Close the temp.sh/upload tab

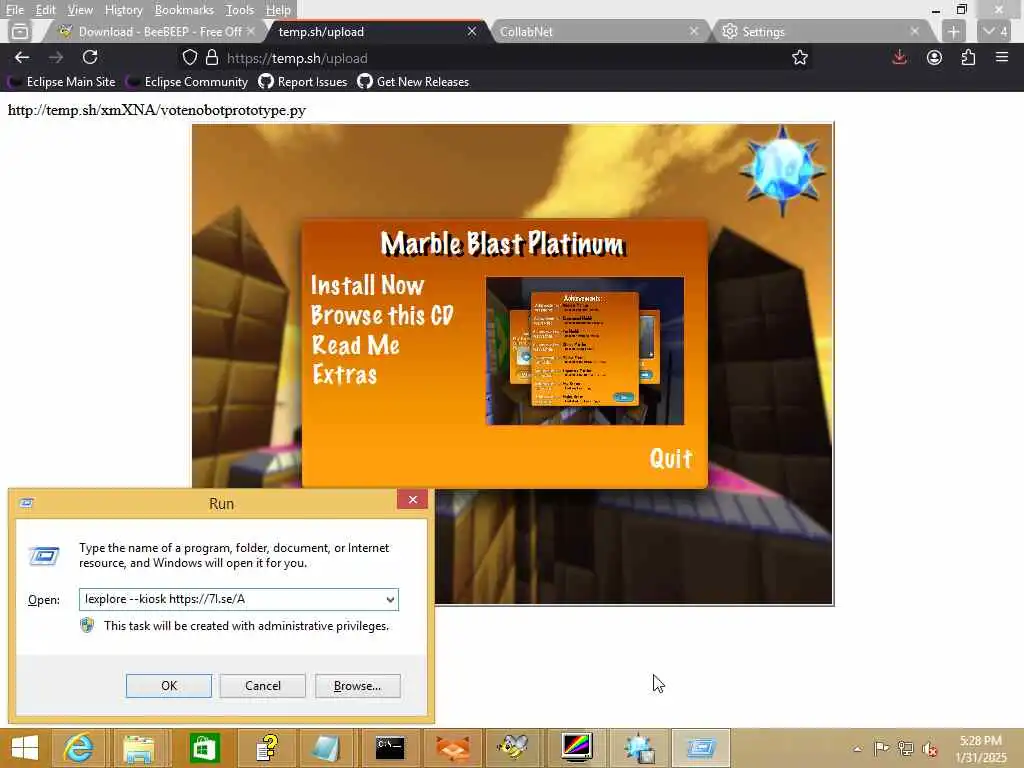point(472,31)
